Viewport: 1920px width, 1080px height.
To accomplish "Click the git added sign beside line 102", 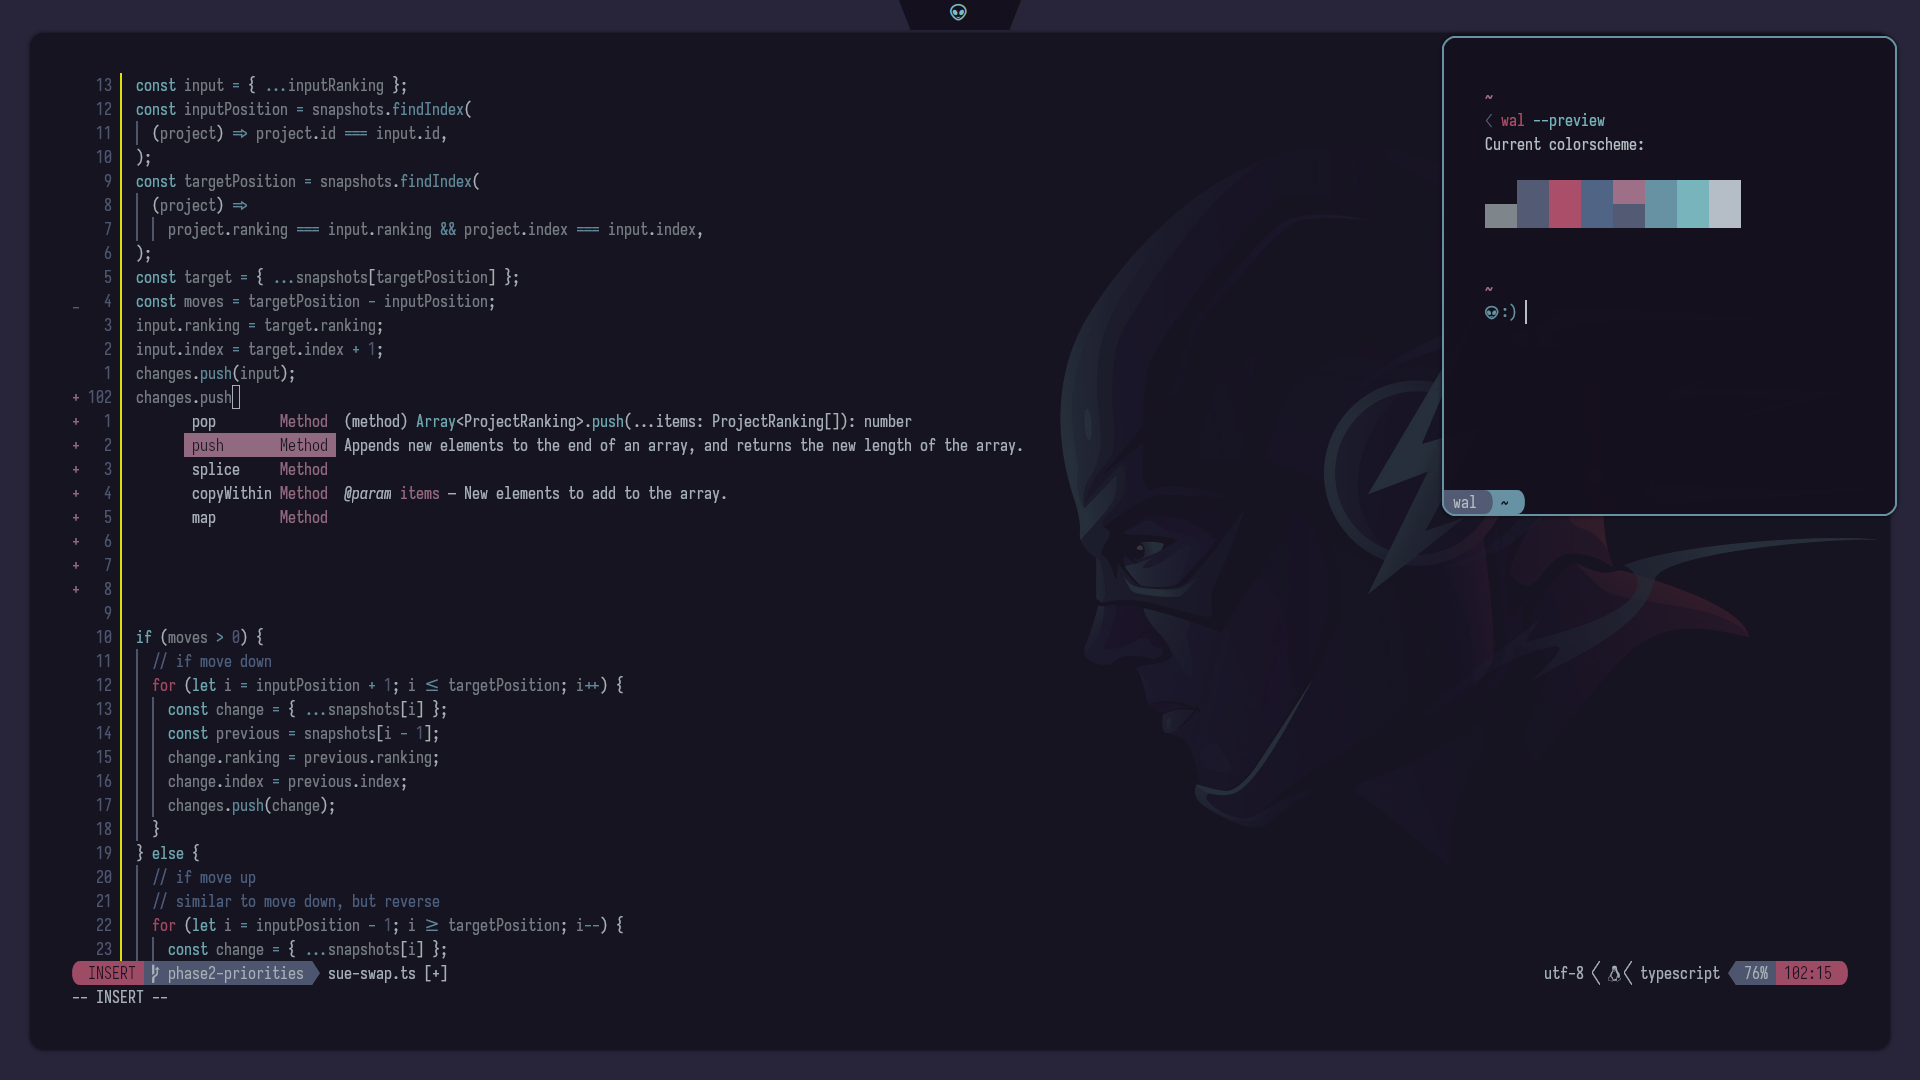I will pyautogui.click(x=76, y=398).
